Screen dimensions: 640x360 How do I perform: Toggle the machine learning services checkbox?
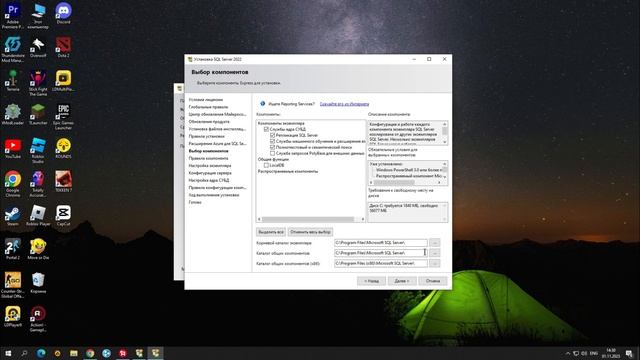pos(273,141)
